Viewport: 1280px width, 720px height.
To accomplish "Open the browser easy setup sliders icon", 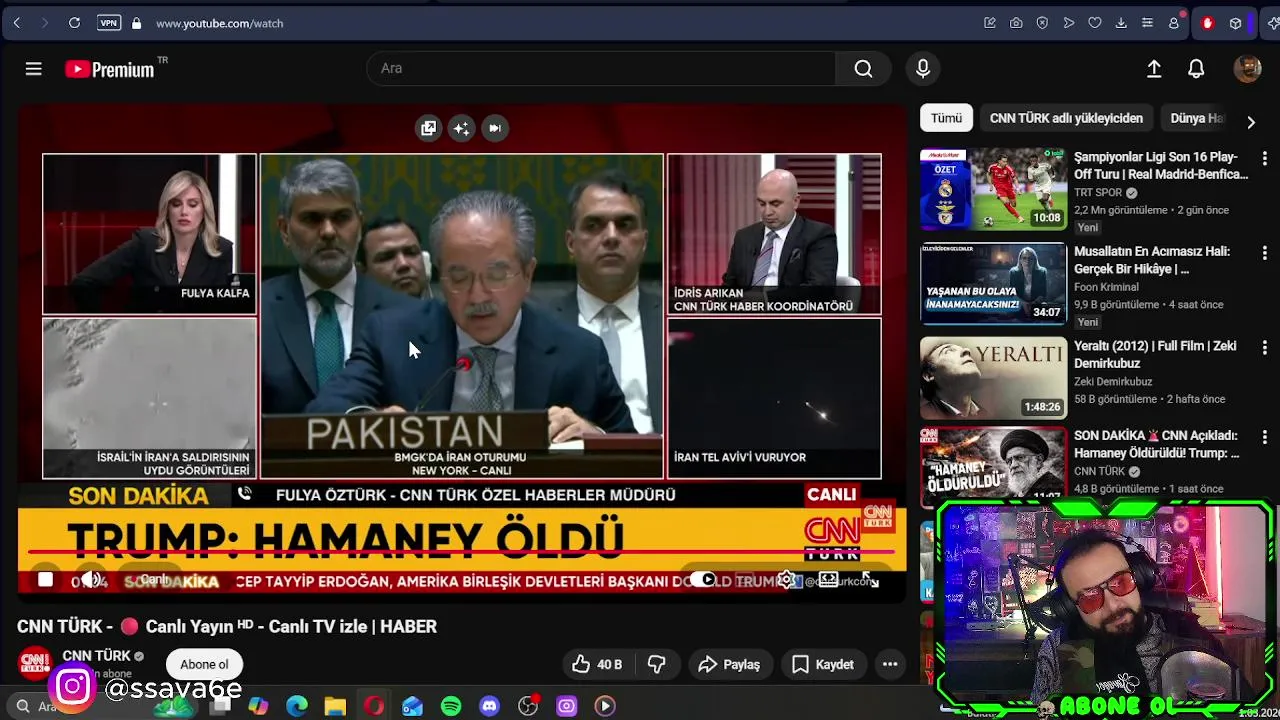I will 1147,23.
